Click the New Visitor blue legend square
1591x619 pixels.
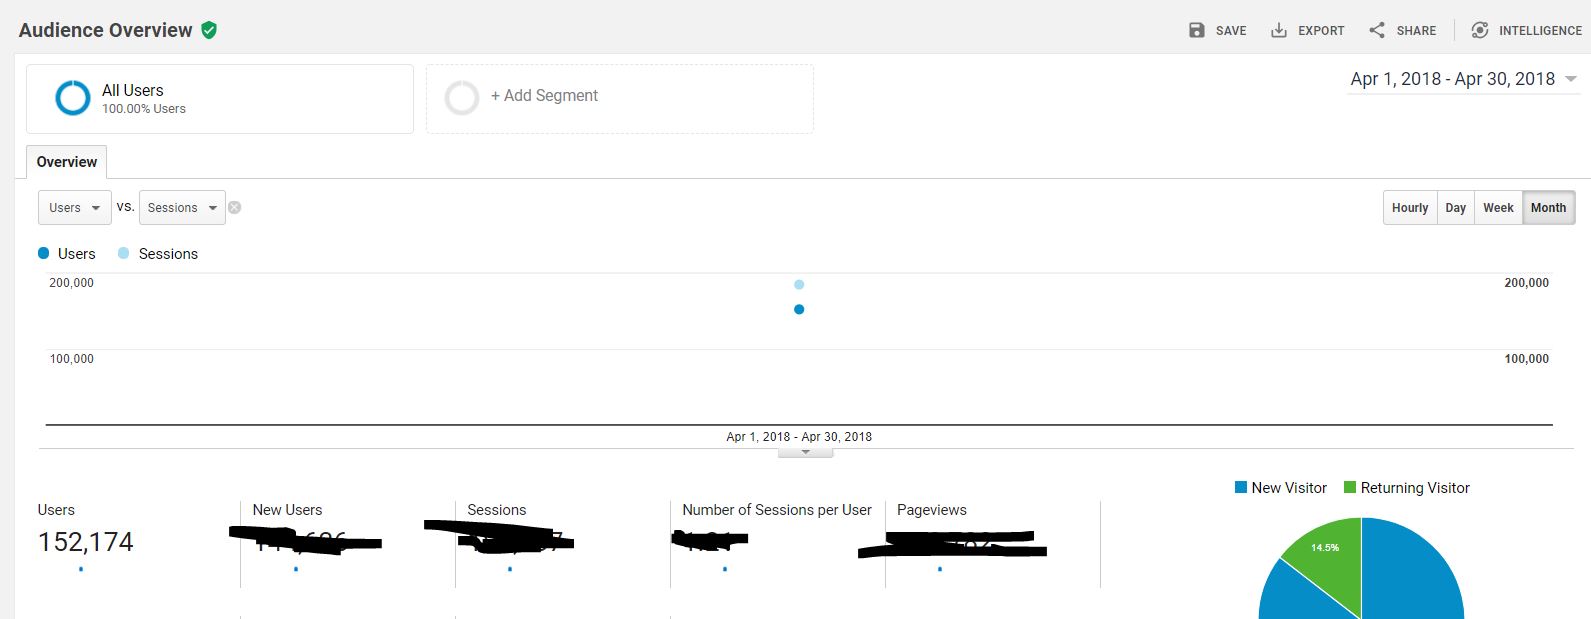[1241, 487]
